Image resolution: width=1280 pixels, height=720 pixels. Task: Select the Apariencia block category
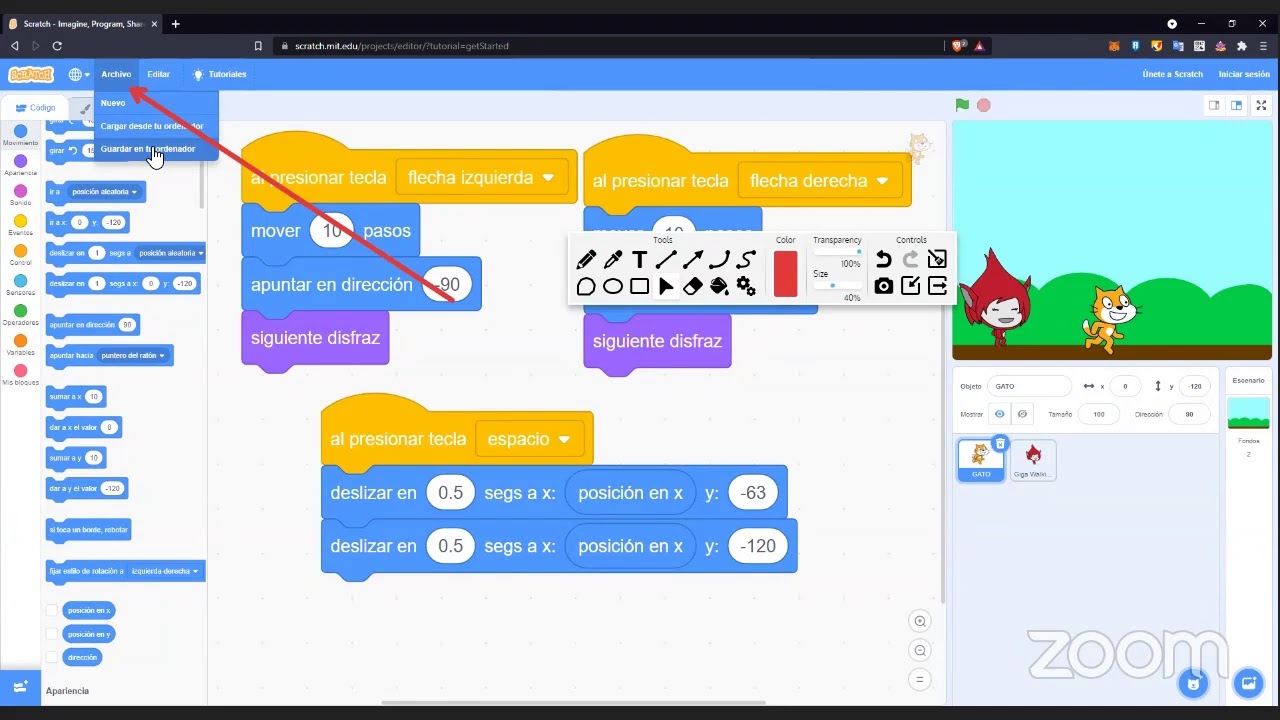pos(20,165)
